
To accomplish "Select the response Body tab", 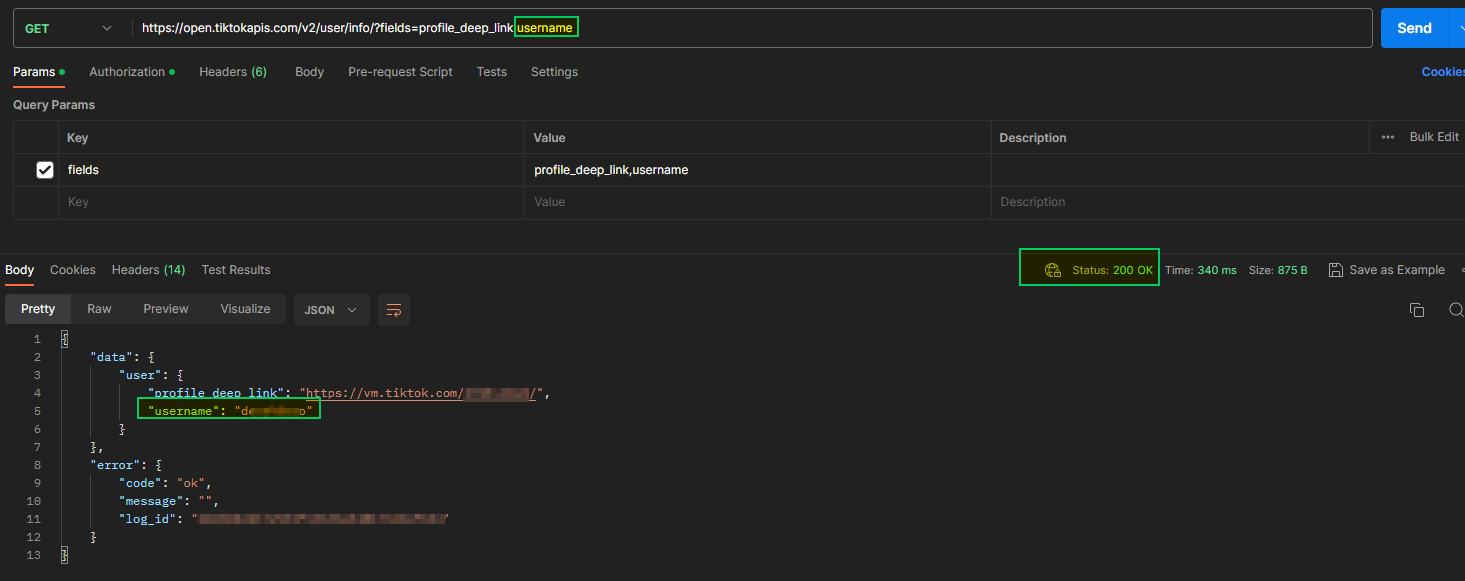I will point(19,270).
